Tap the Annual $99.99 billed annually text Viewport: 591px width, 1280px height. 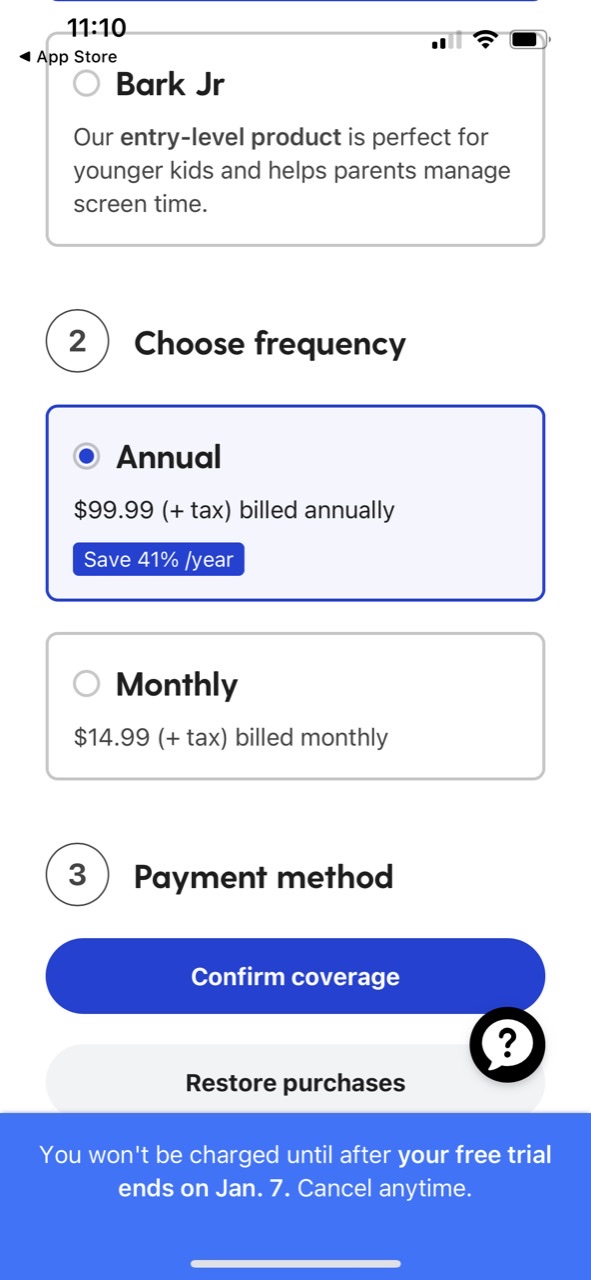click(234, 510)
